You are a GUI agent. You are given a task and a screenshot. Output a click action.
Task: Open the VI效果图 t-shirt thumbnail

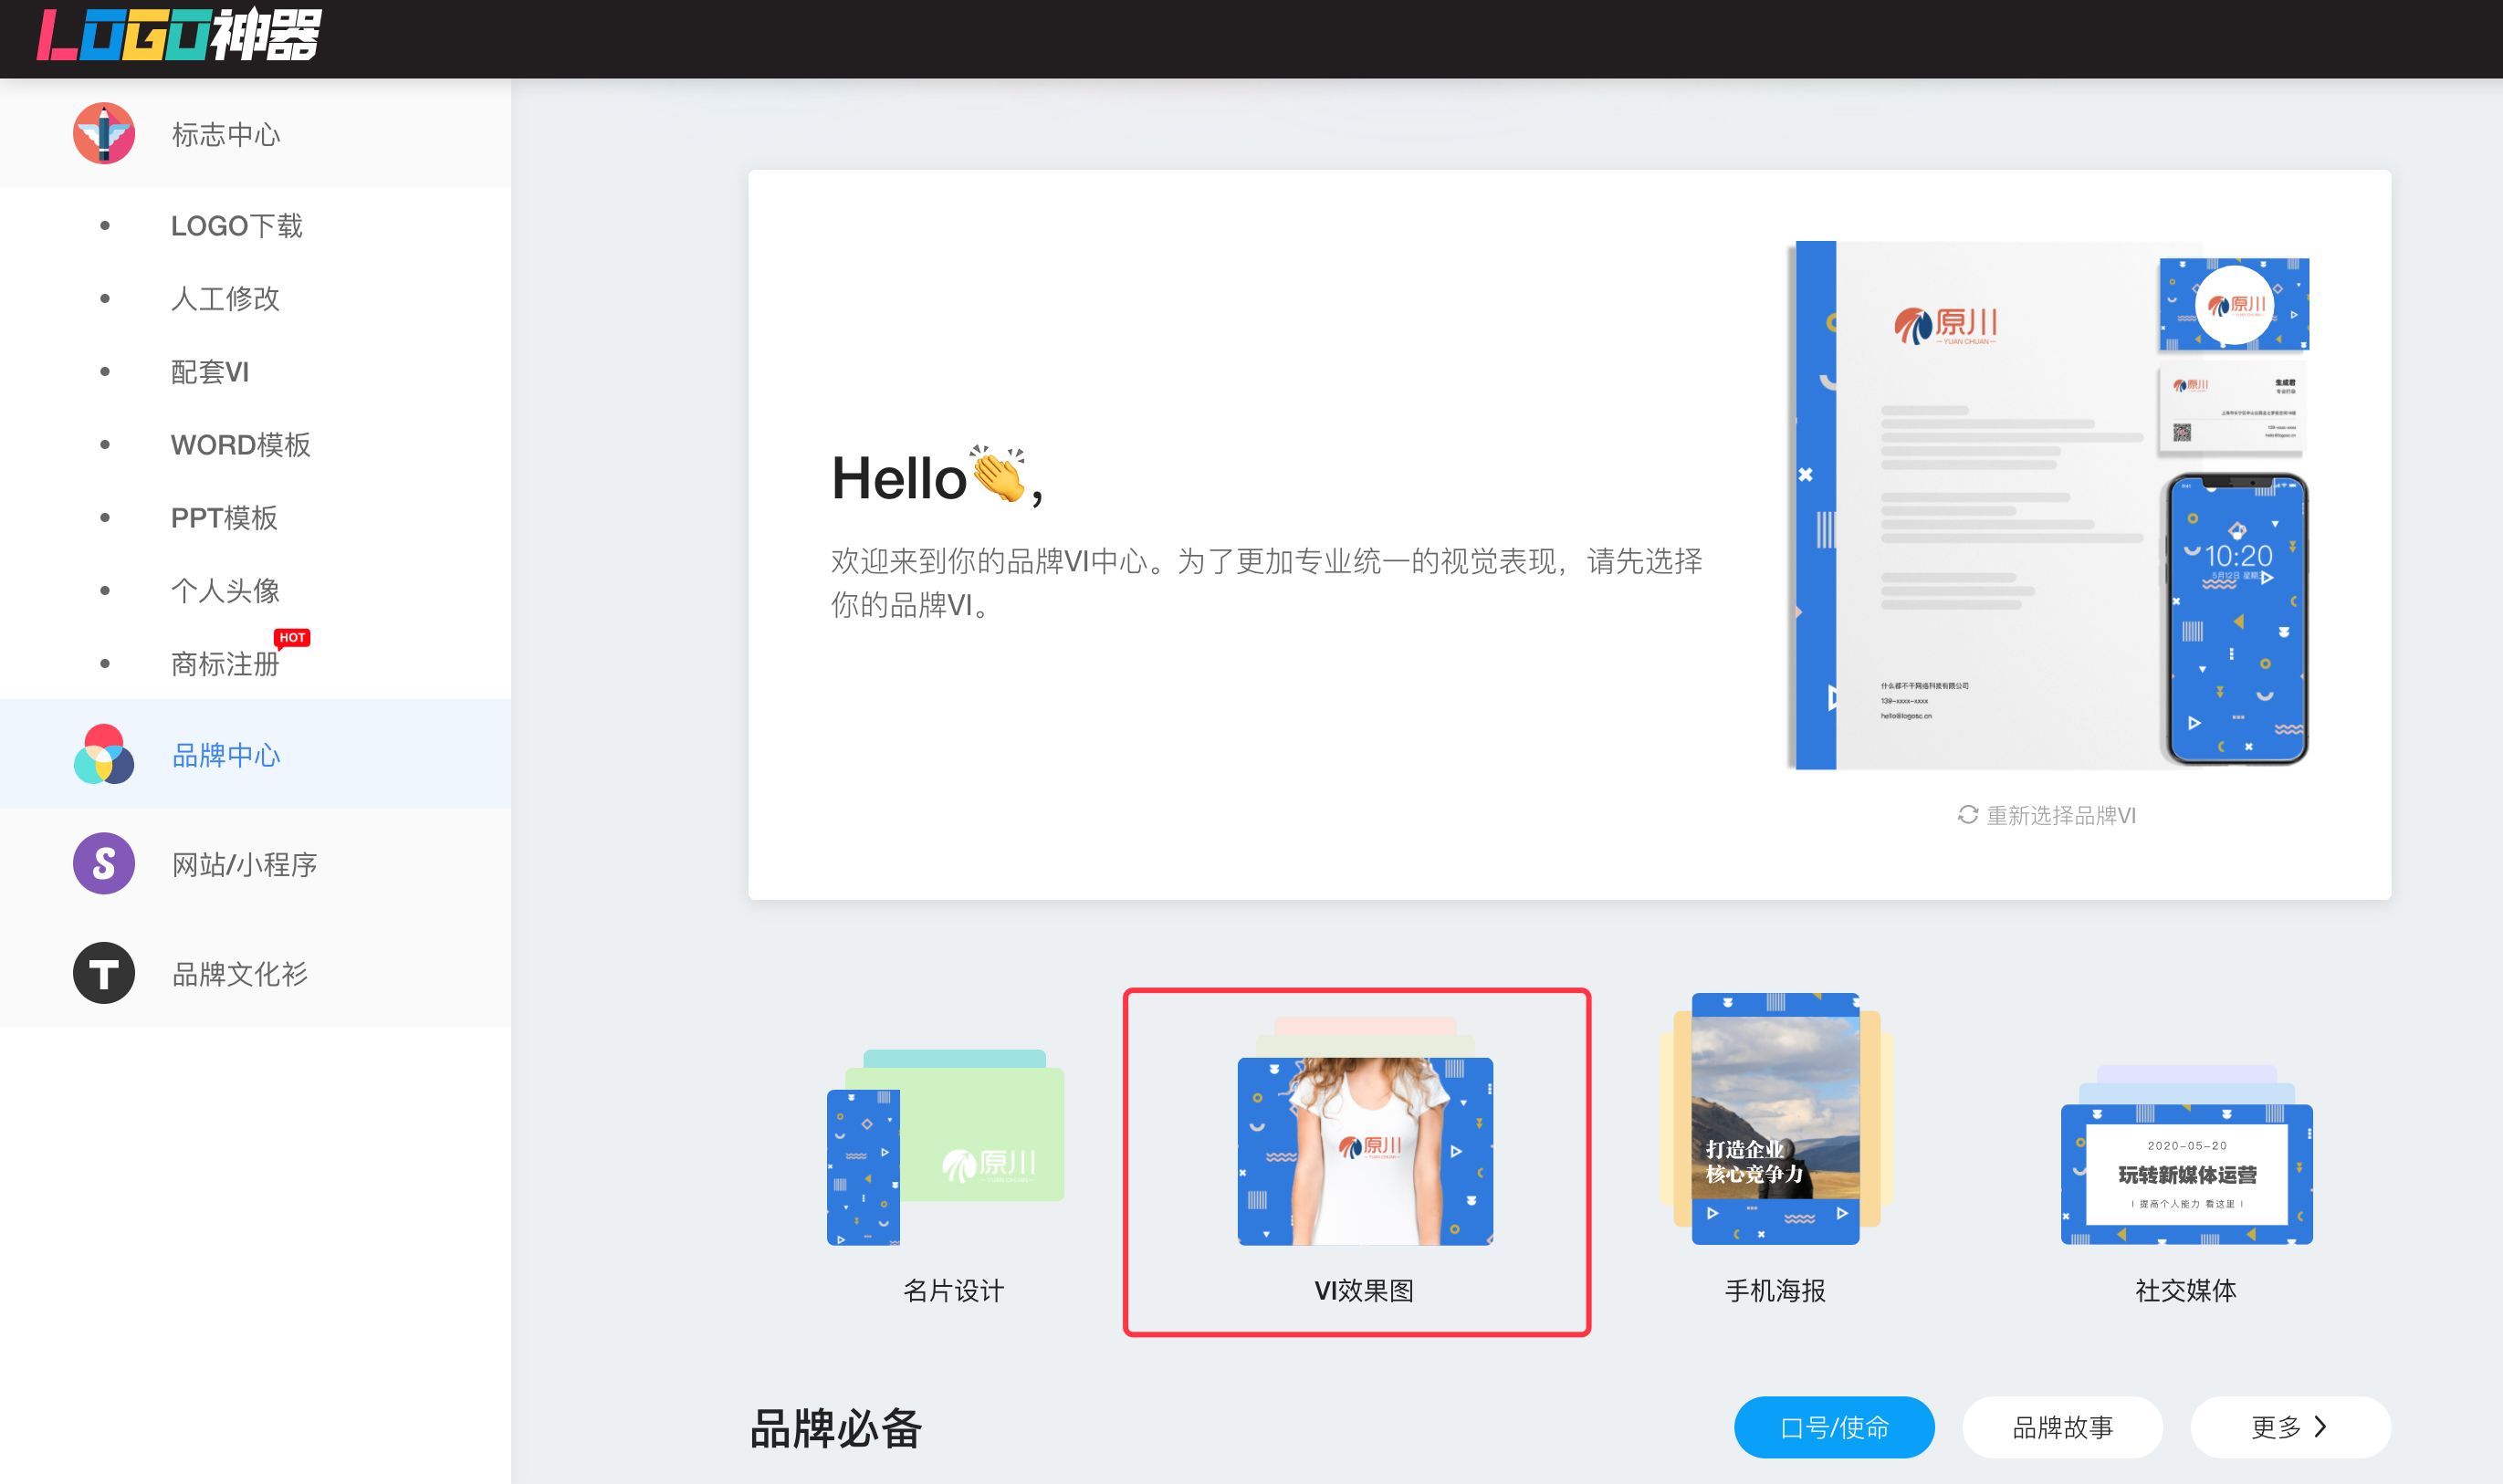pyautogui.click(x=1365, y=1150)
